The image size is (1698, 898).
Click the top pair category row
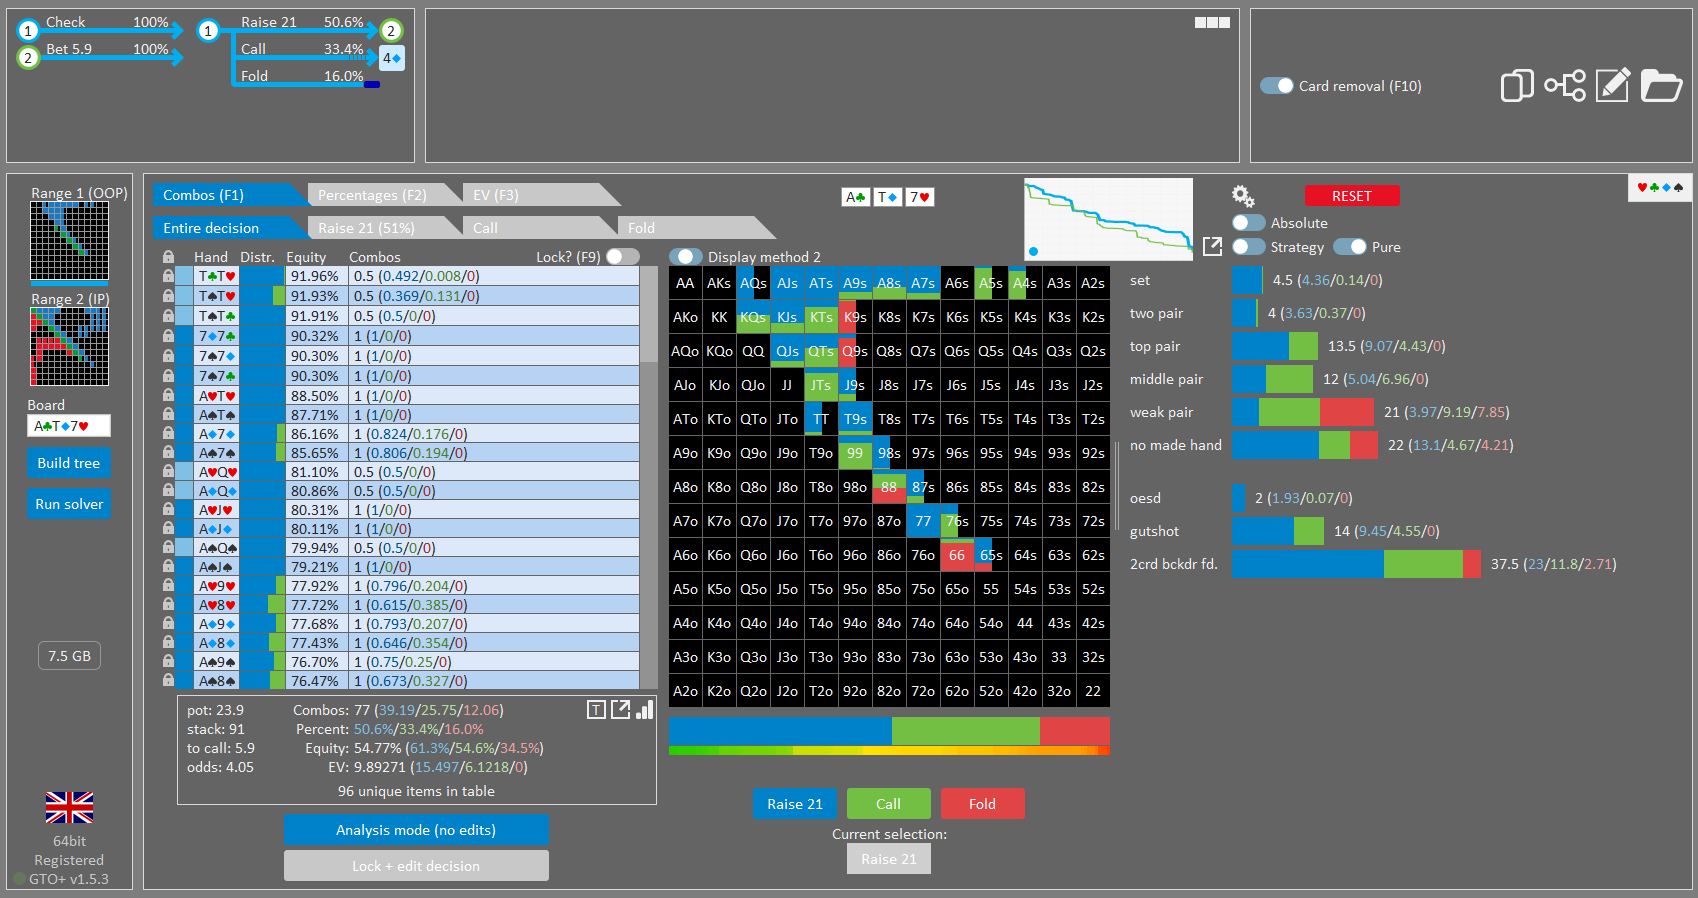tap(1288, 346)
